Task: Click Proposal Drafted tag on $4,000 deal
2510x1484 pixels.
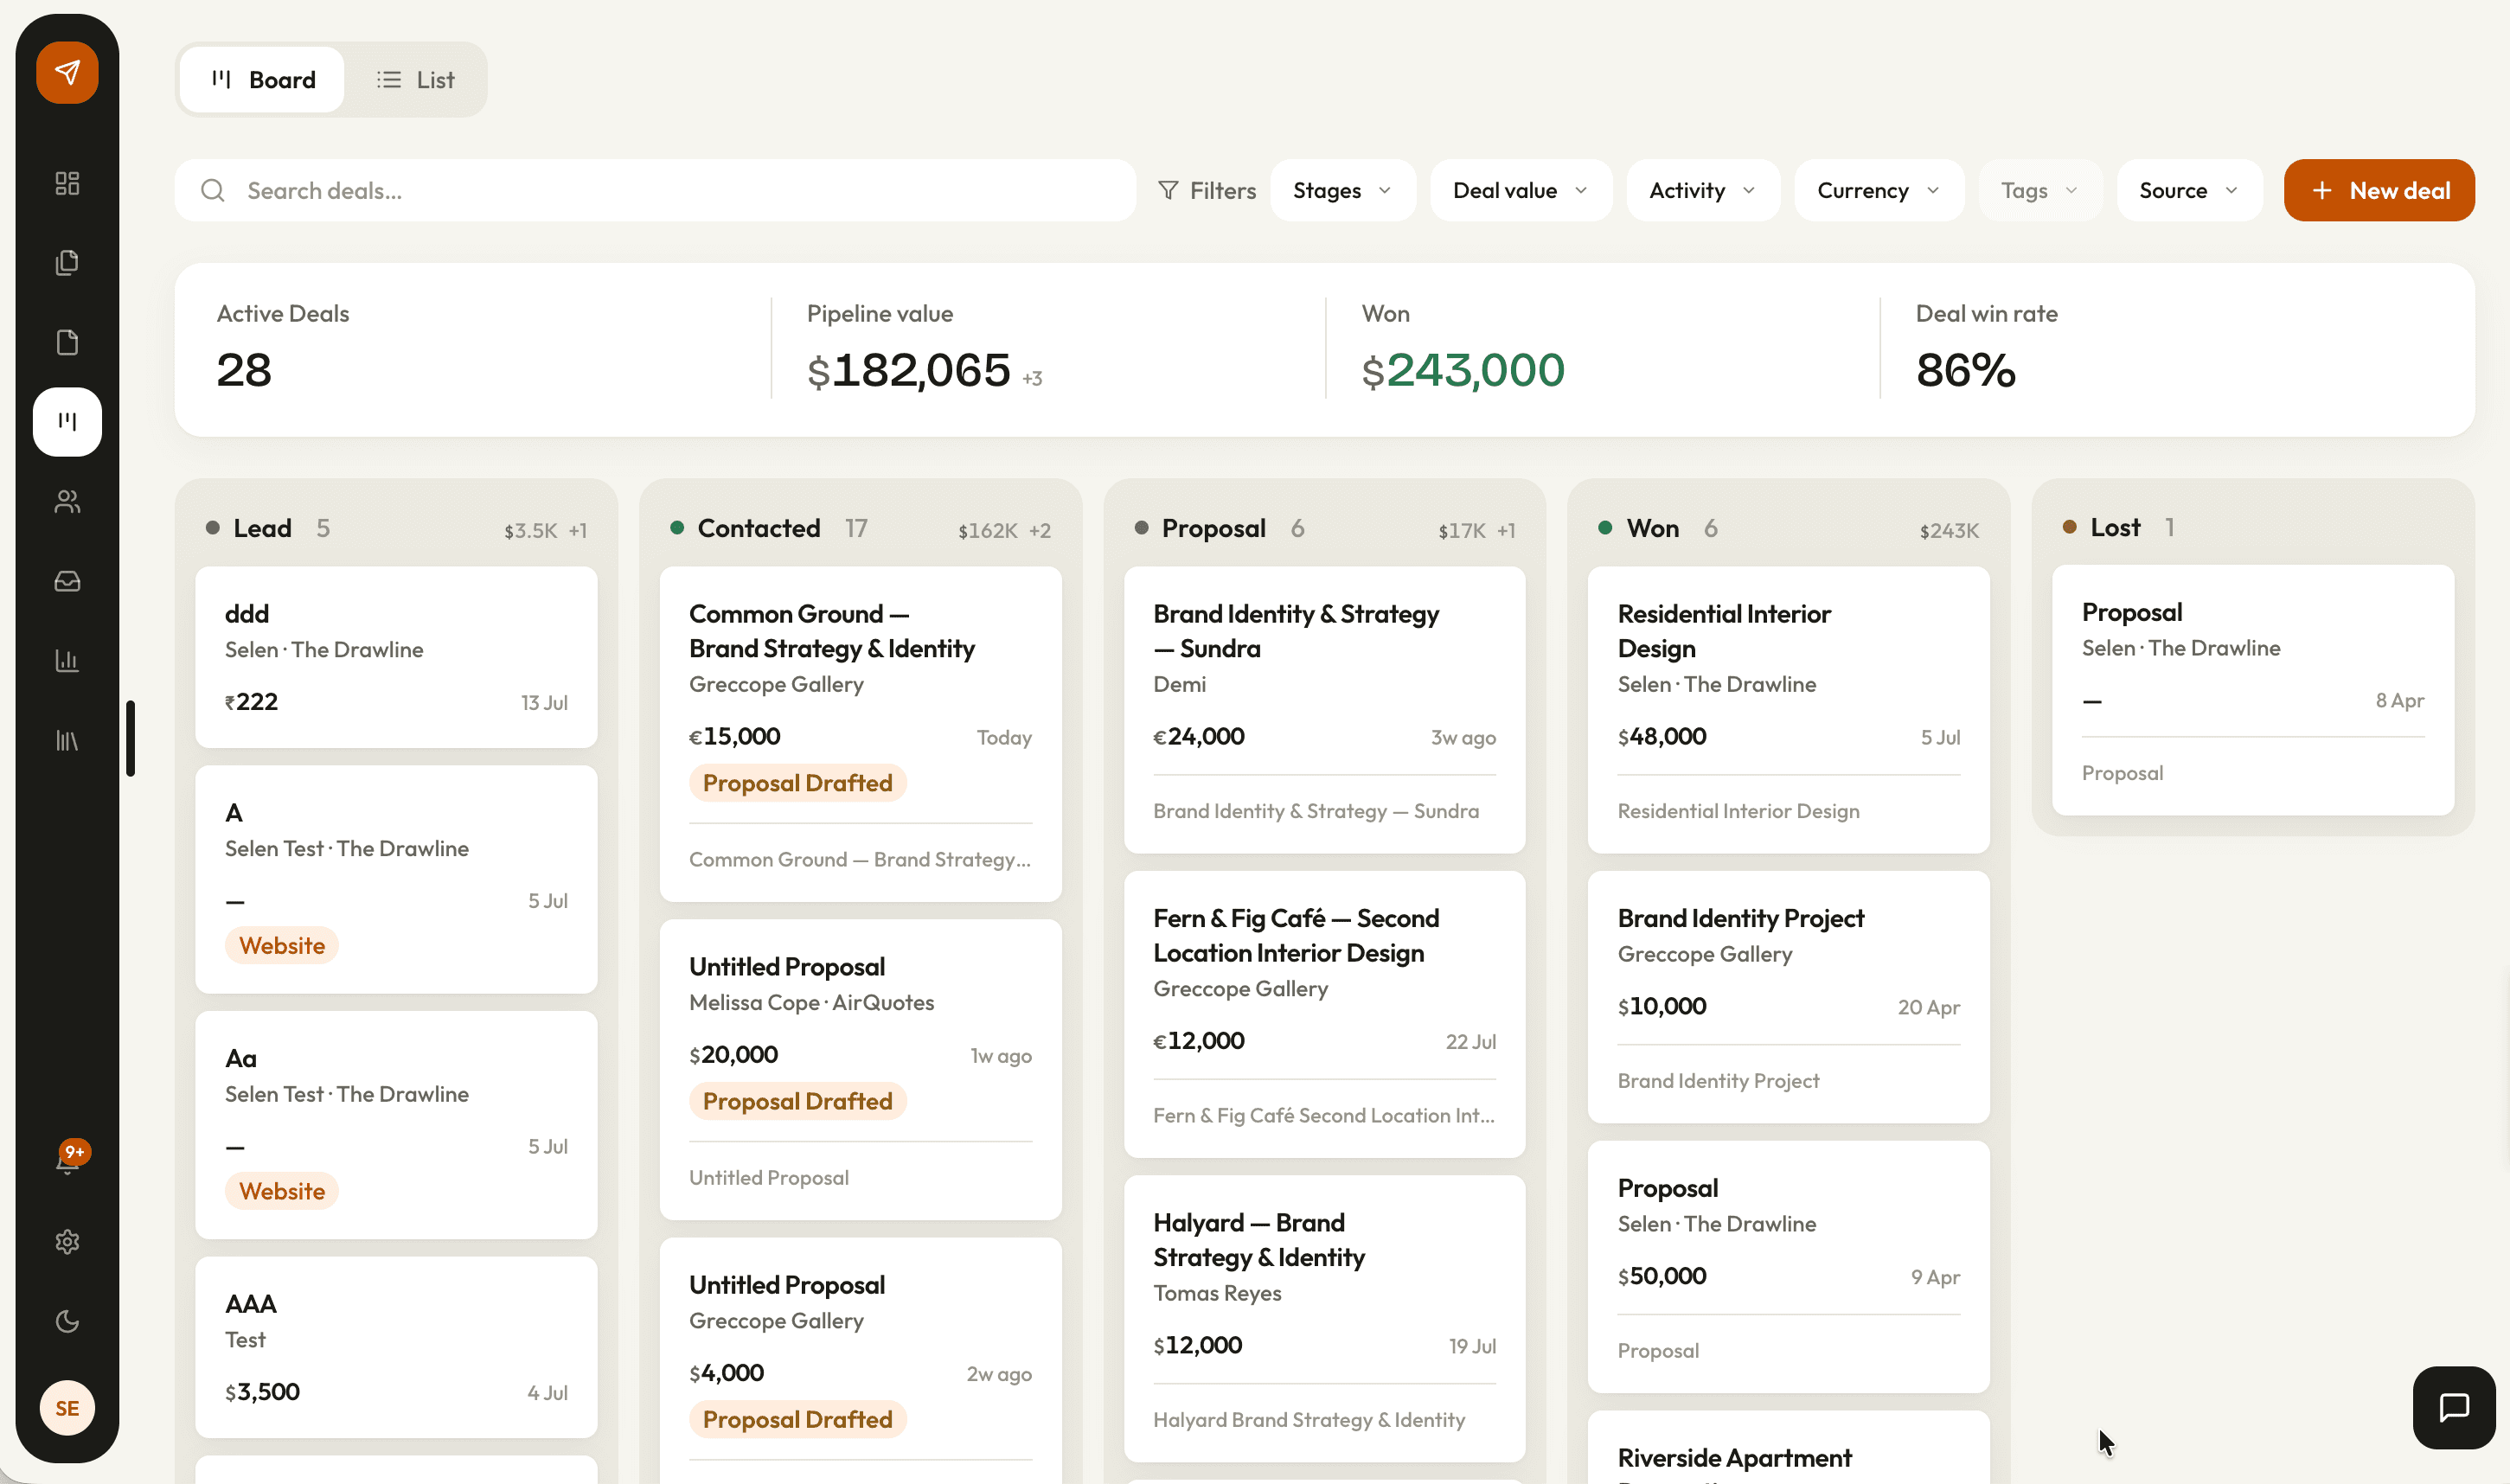Action: click(797, 1419)
